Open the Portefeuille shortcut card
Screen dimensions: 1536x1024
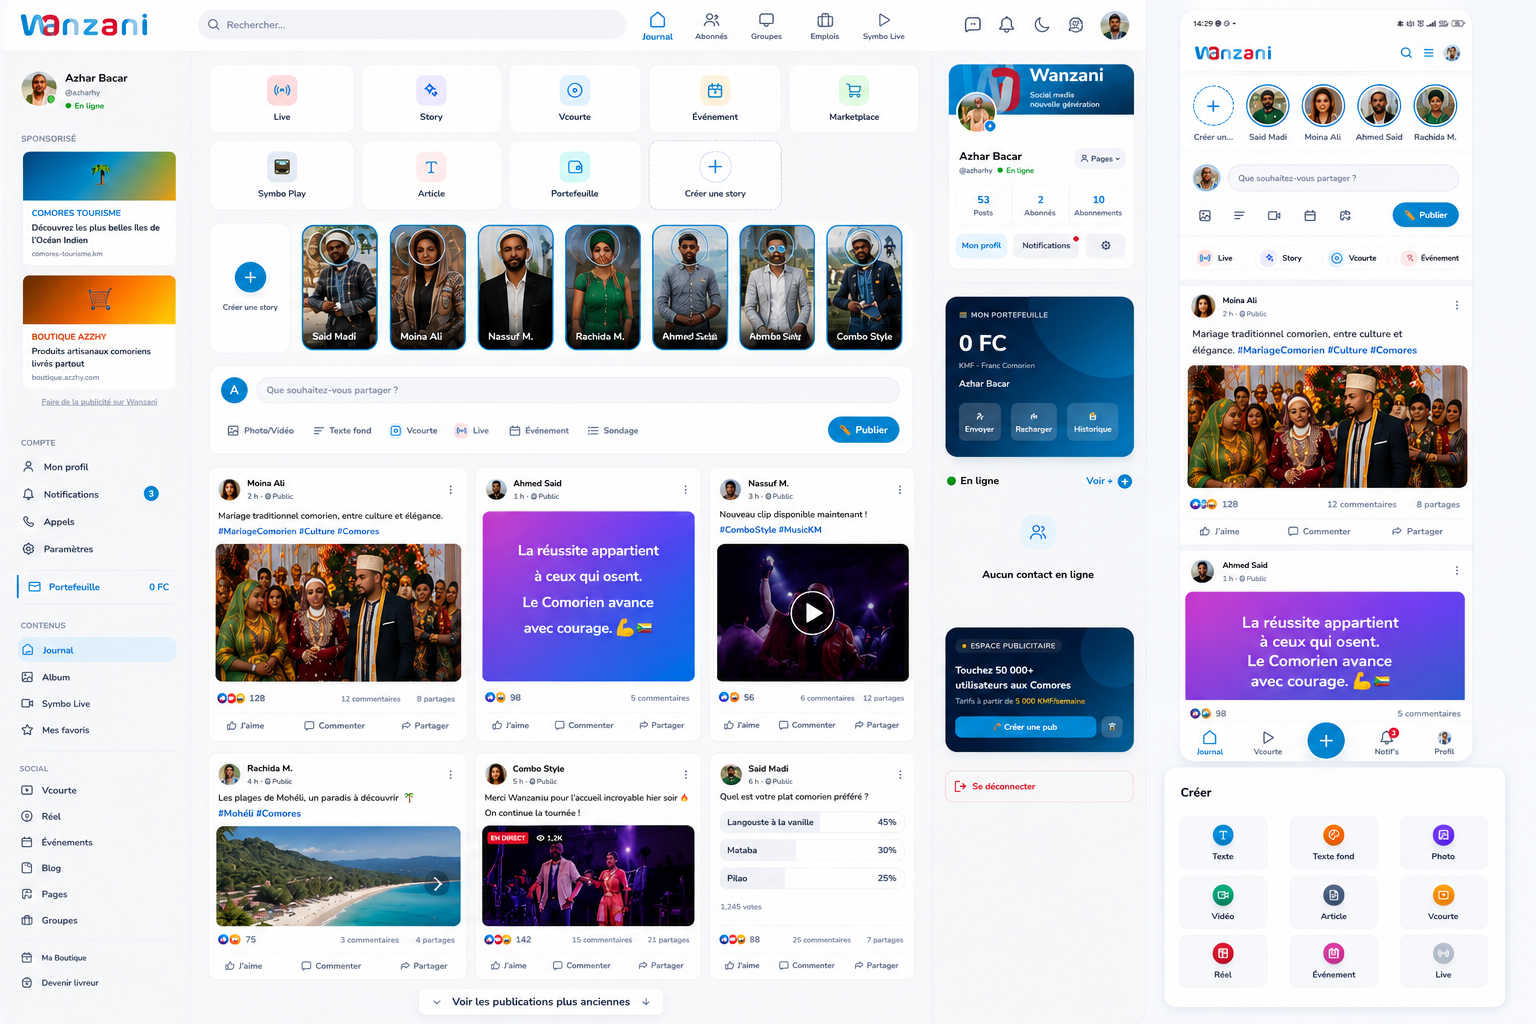tap(575, 175)
